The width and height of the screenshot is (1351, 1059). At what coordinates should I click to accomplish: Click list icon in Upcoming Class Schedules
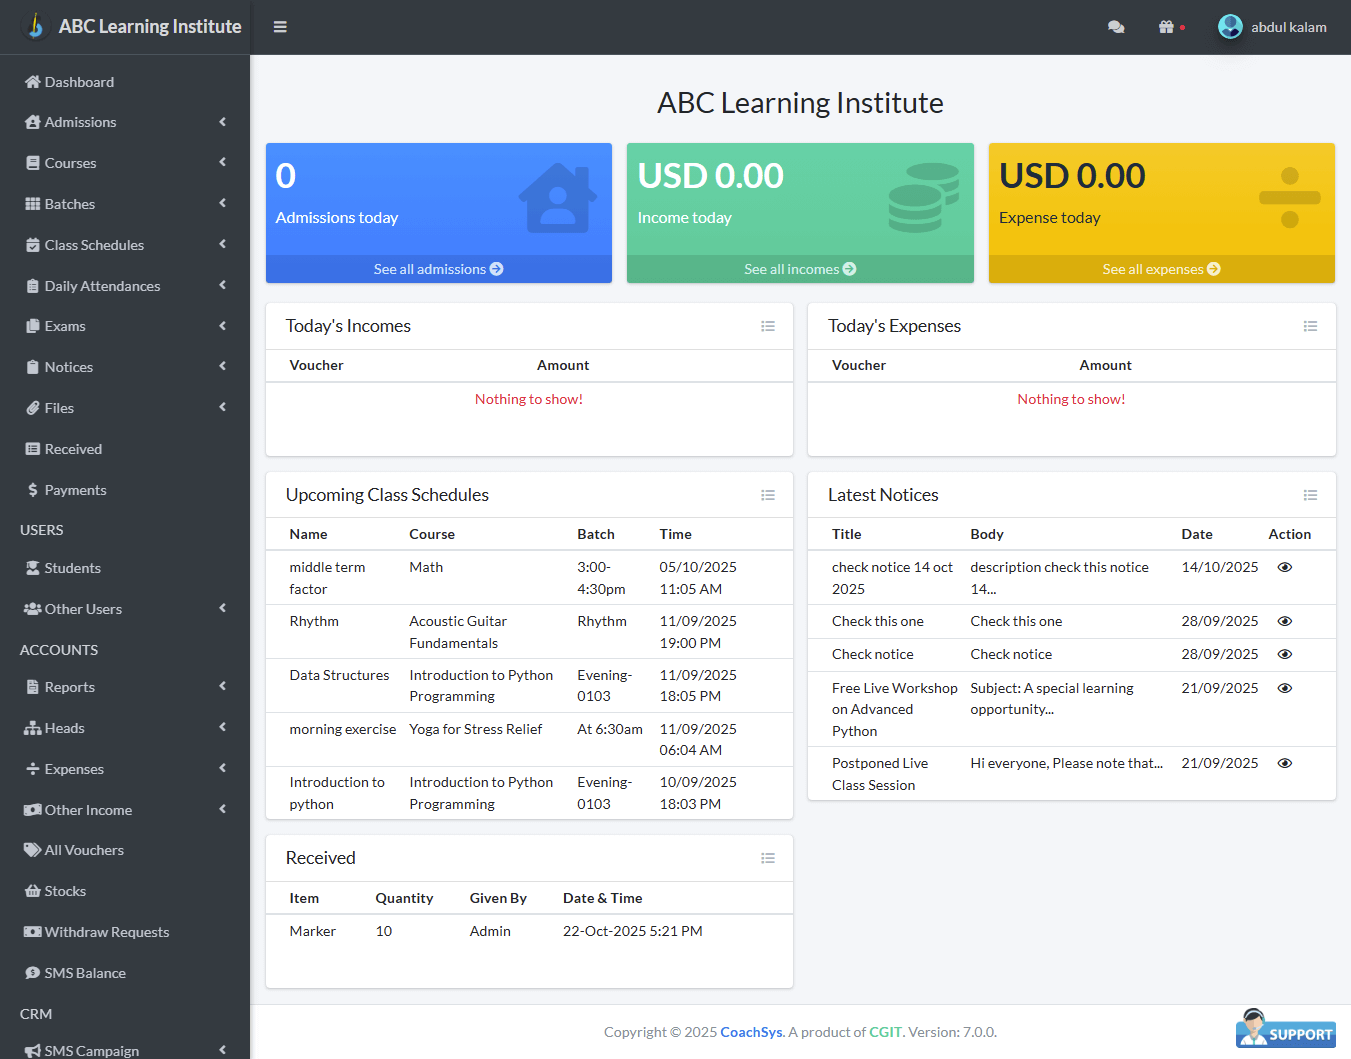(768, 495)
